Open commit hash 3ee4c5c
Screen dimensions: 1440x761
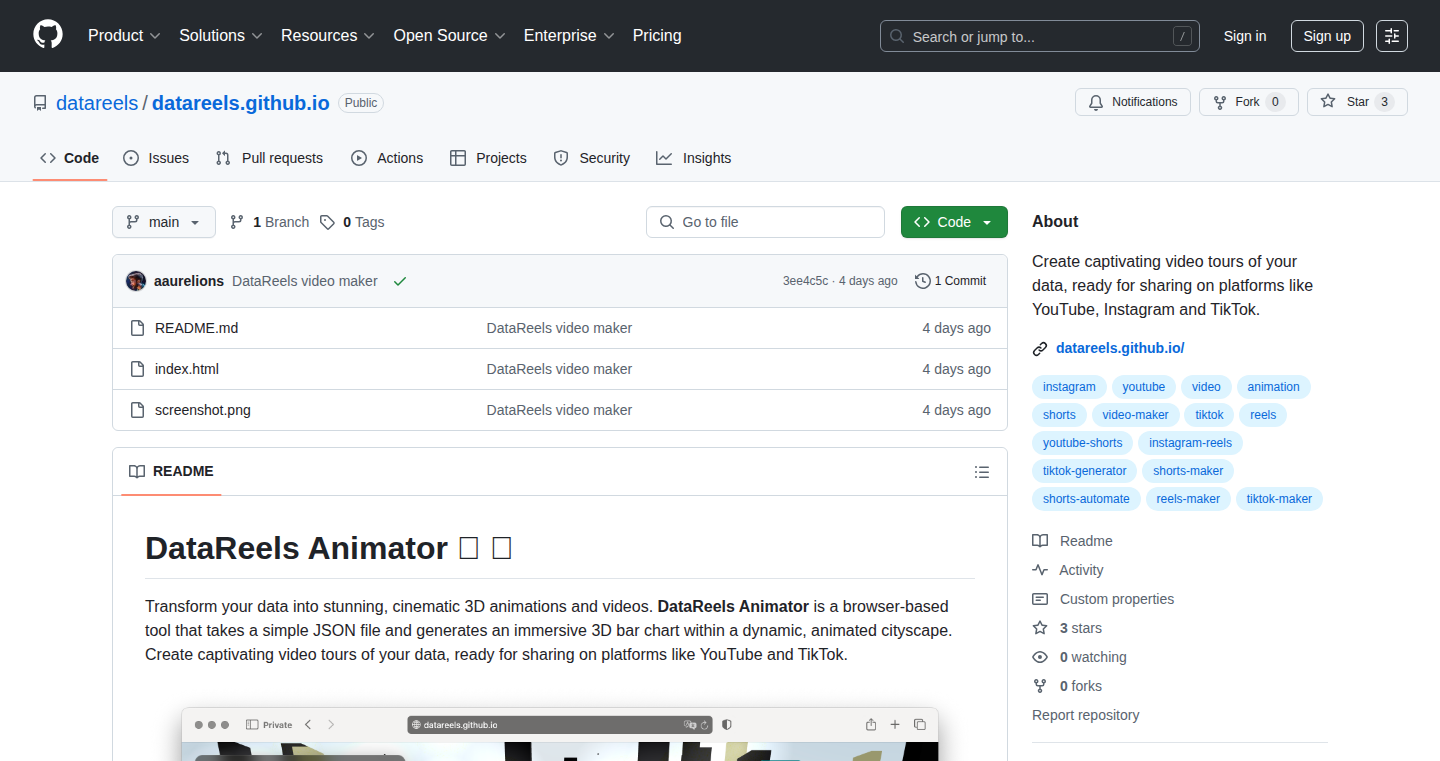(x=805, y=281)
